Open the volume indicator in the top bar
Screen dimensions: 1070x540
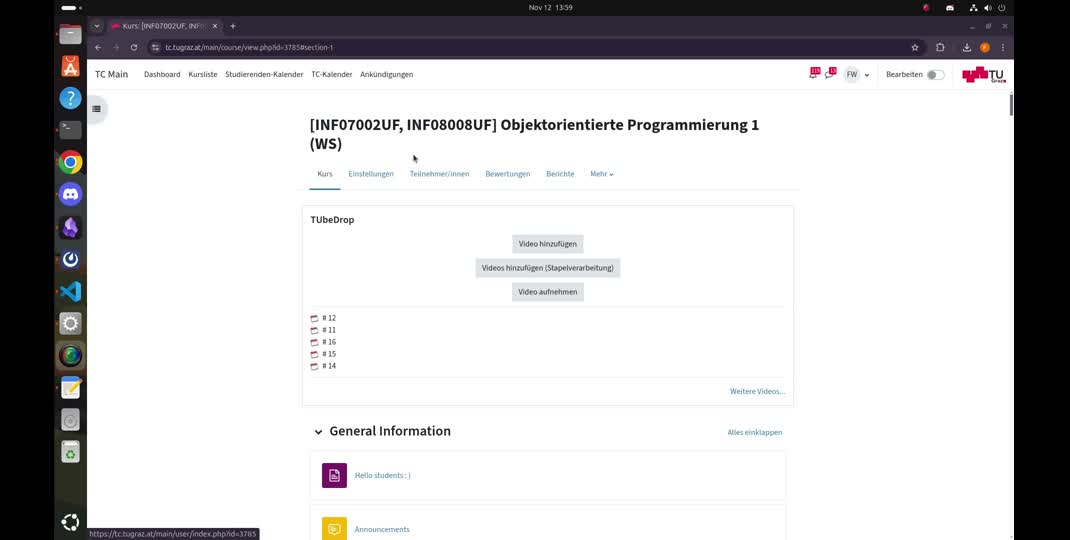(988, 8)
